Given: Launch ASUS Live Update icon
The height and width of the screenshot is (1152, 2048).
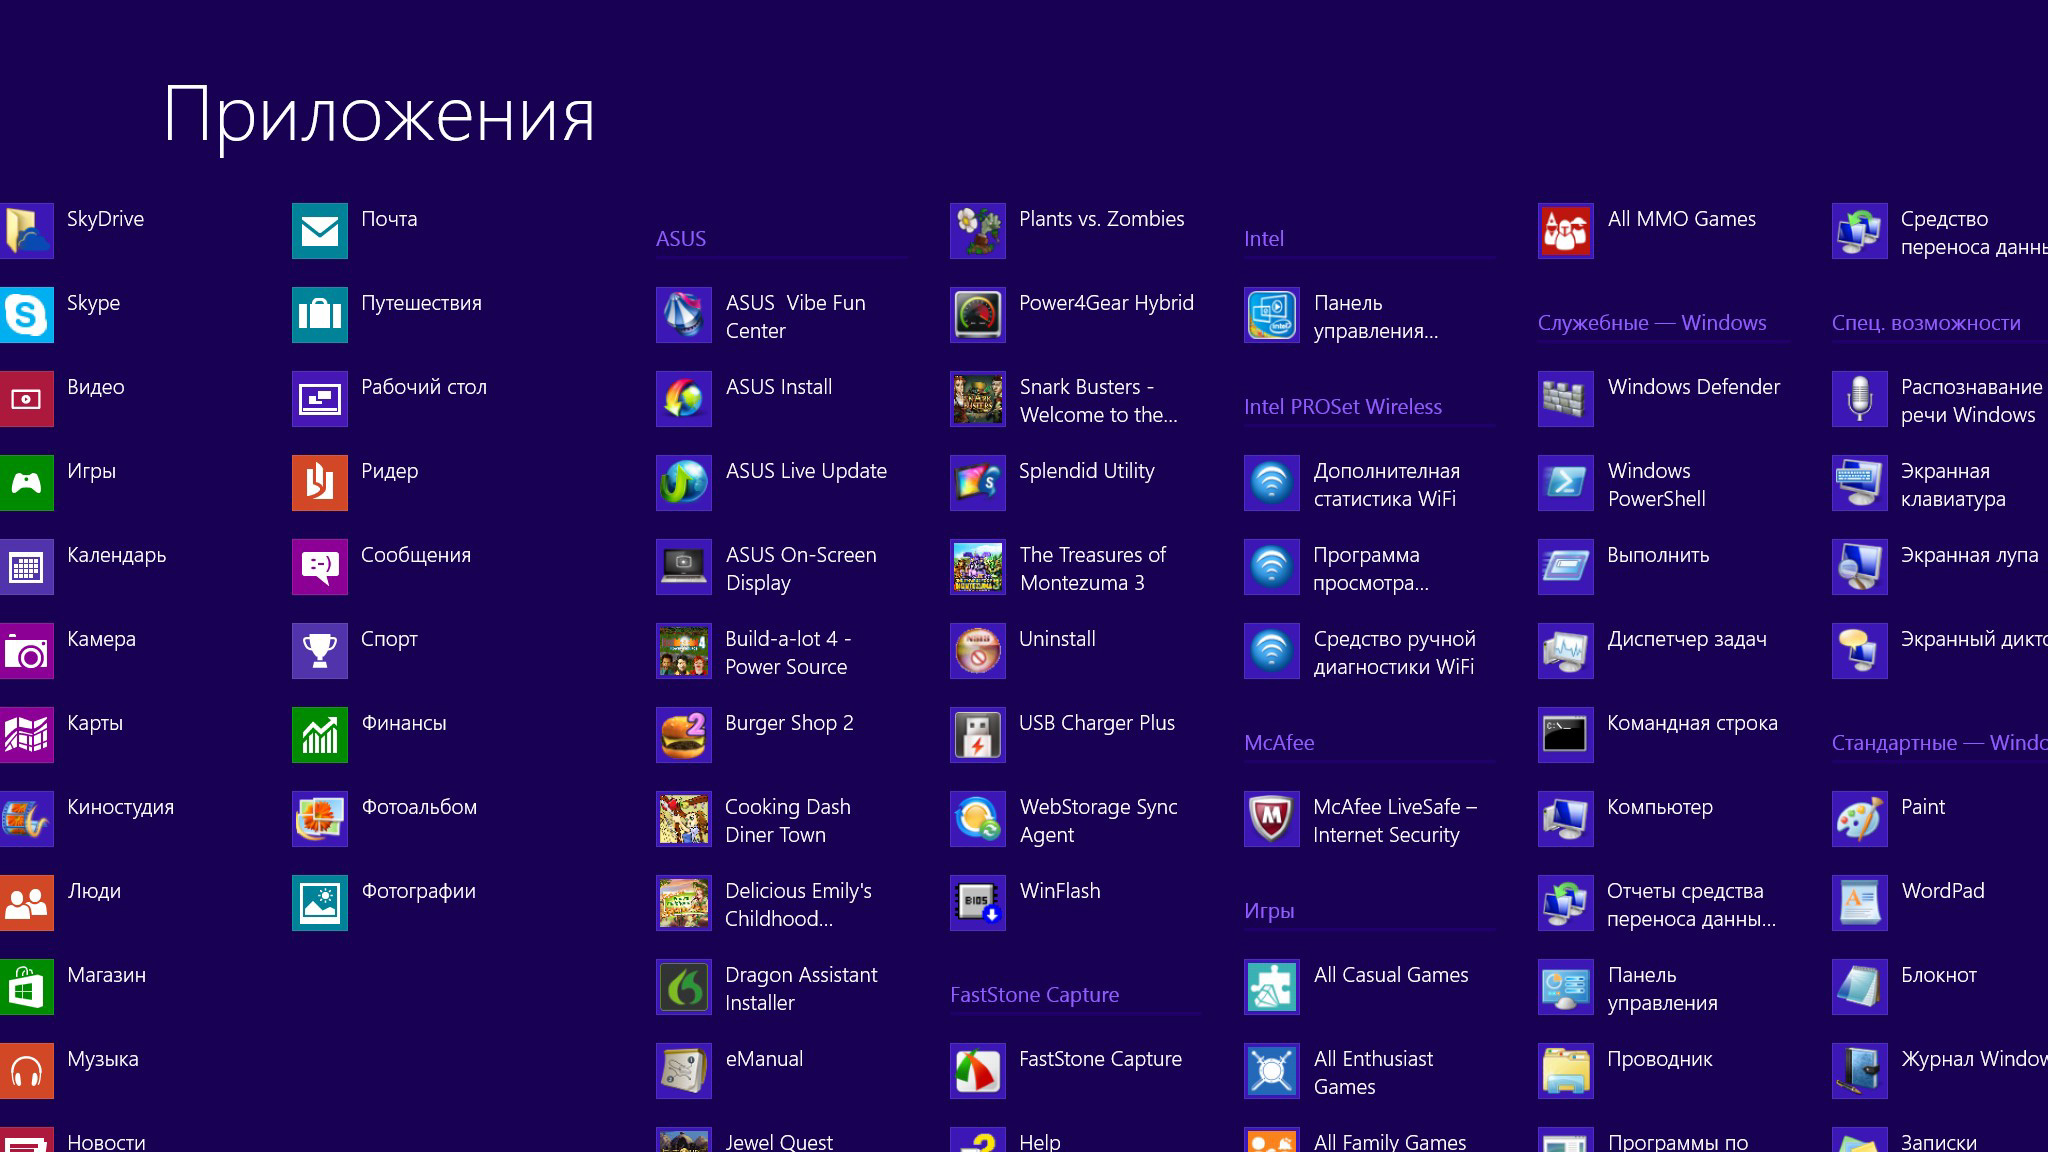Looking at the screenshot, I should click(683, 483).
